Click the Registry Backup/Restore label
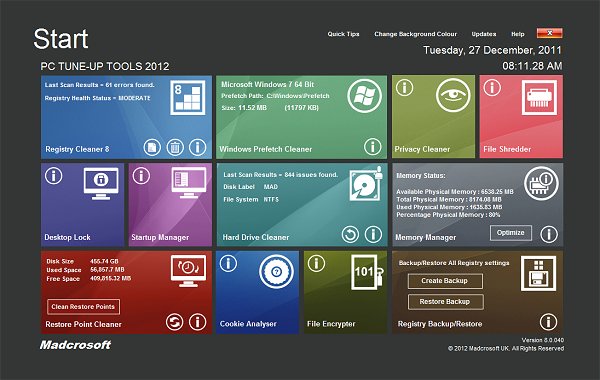Viewport: 600px width, 380px height. [x=440, y=324]
